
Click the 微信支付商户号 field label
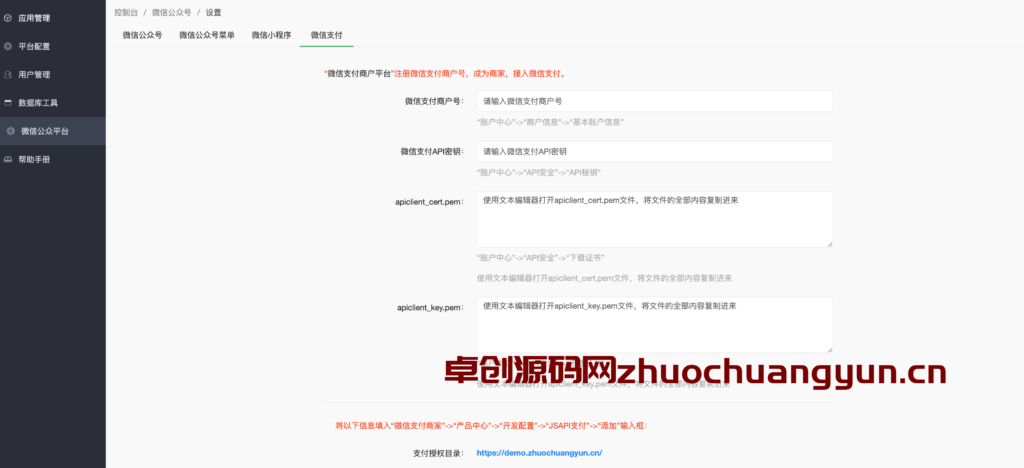(434, 101)
